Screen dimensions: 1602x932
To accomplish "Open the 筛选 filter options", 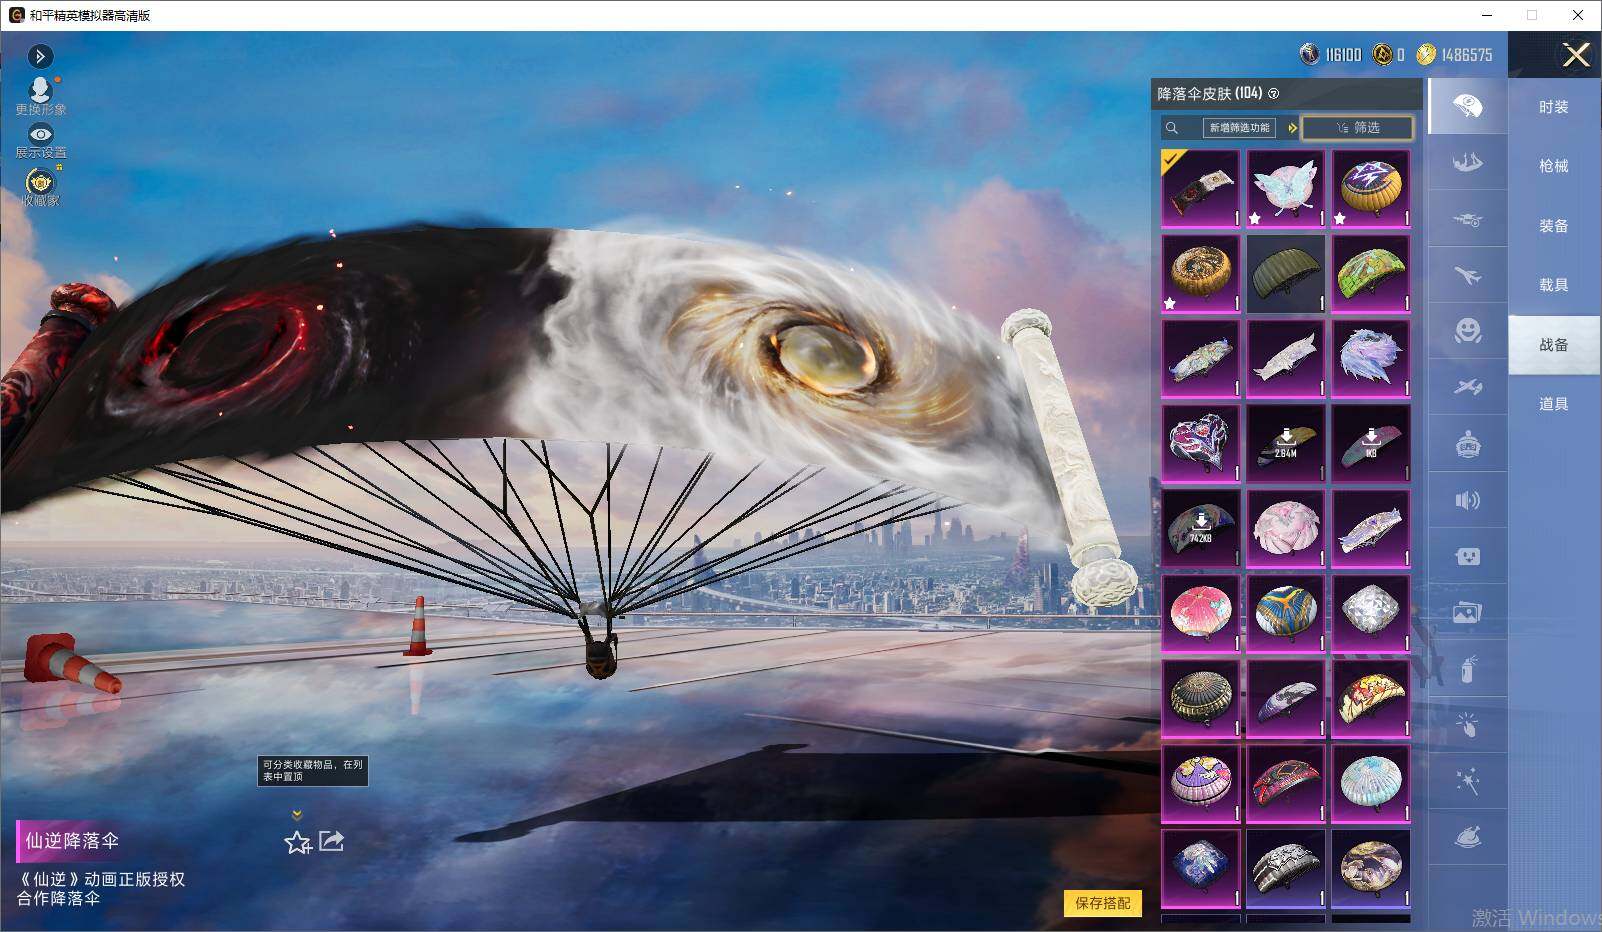I will point(1357,128).
